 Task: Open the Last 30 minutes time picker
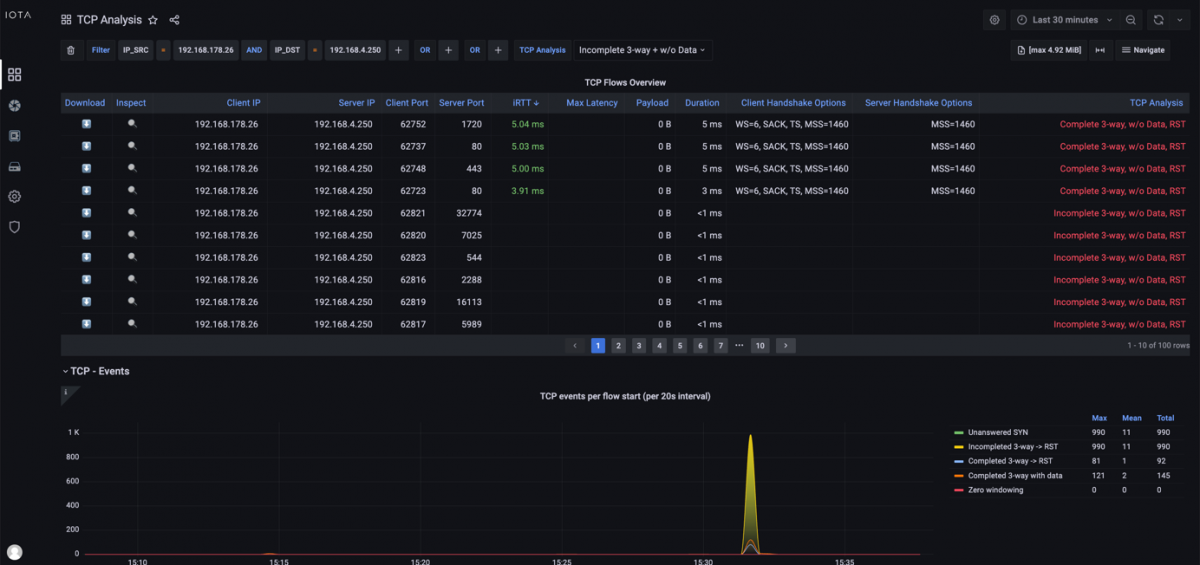pyautogui.click(x=1064, y=20)
